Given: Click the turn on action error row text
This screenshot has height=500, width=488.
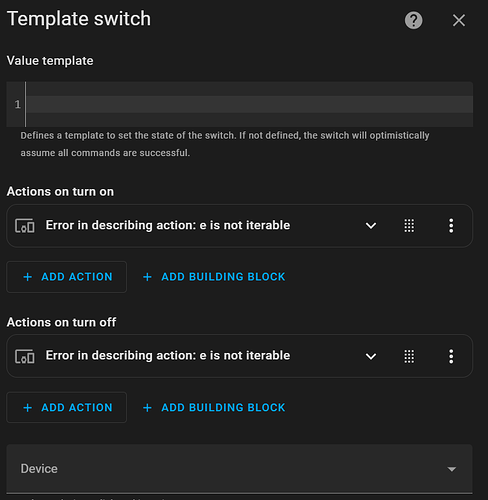Looking at the screenshot, I should [x=168, y=225].
